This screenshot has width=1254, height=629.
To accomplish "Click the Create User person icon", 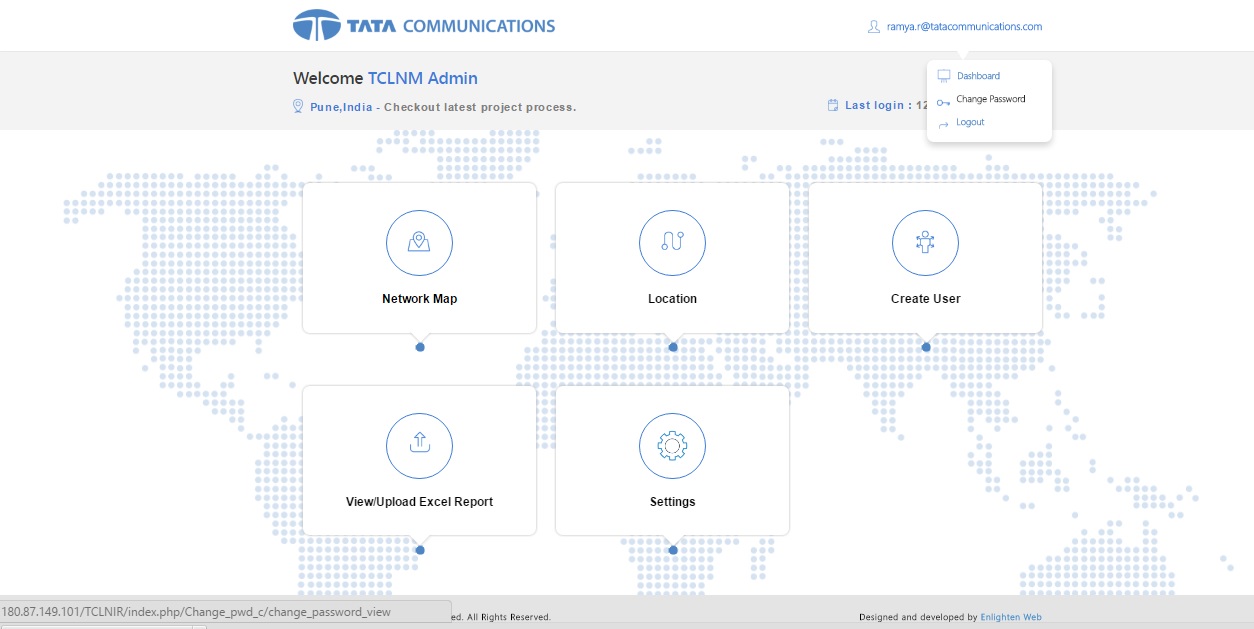I will pyautogui.click(x=925, y=243).
